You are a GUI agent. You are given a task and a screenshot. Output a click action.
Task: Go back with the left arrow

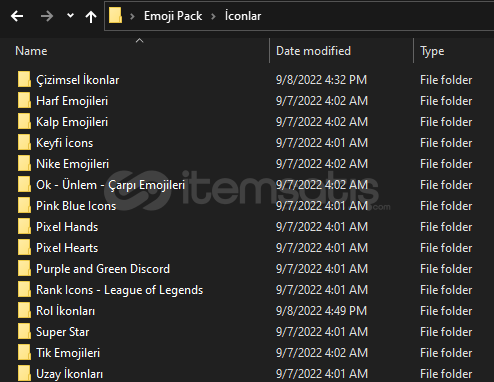click(x=17, y=16)
